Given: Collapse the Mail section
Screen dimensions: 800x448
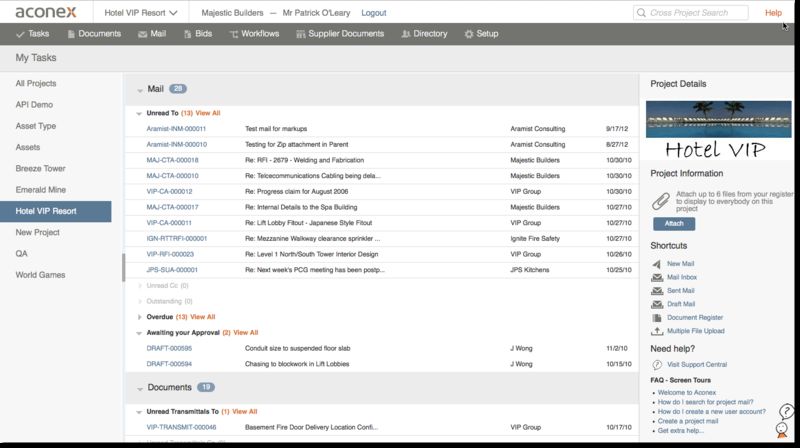Looking at the screenshot, I should coord(140,90).
